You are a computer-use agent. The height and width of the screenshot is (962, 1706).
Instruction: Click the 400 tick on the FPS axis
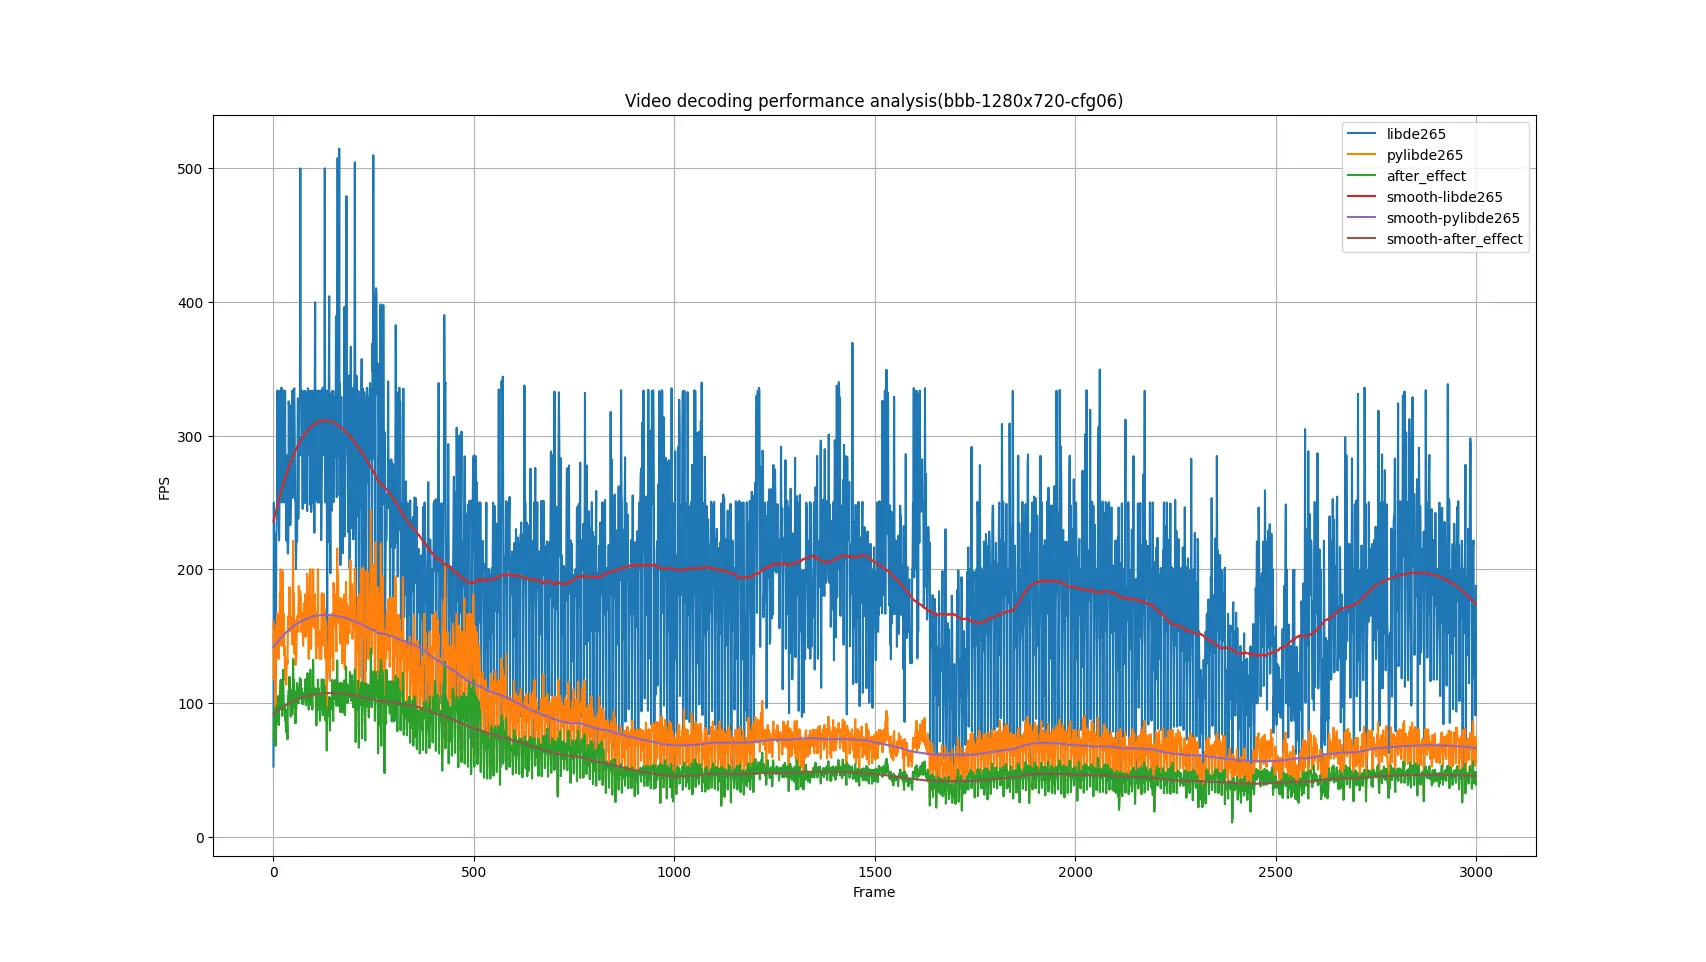coord(190,303)
